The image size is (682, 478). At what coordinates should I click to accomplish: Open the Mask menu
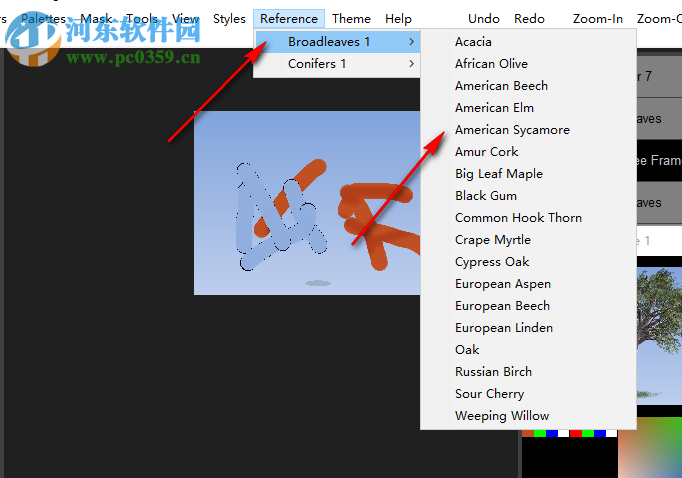[96, 19]
